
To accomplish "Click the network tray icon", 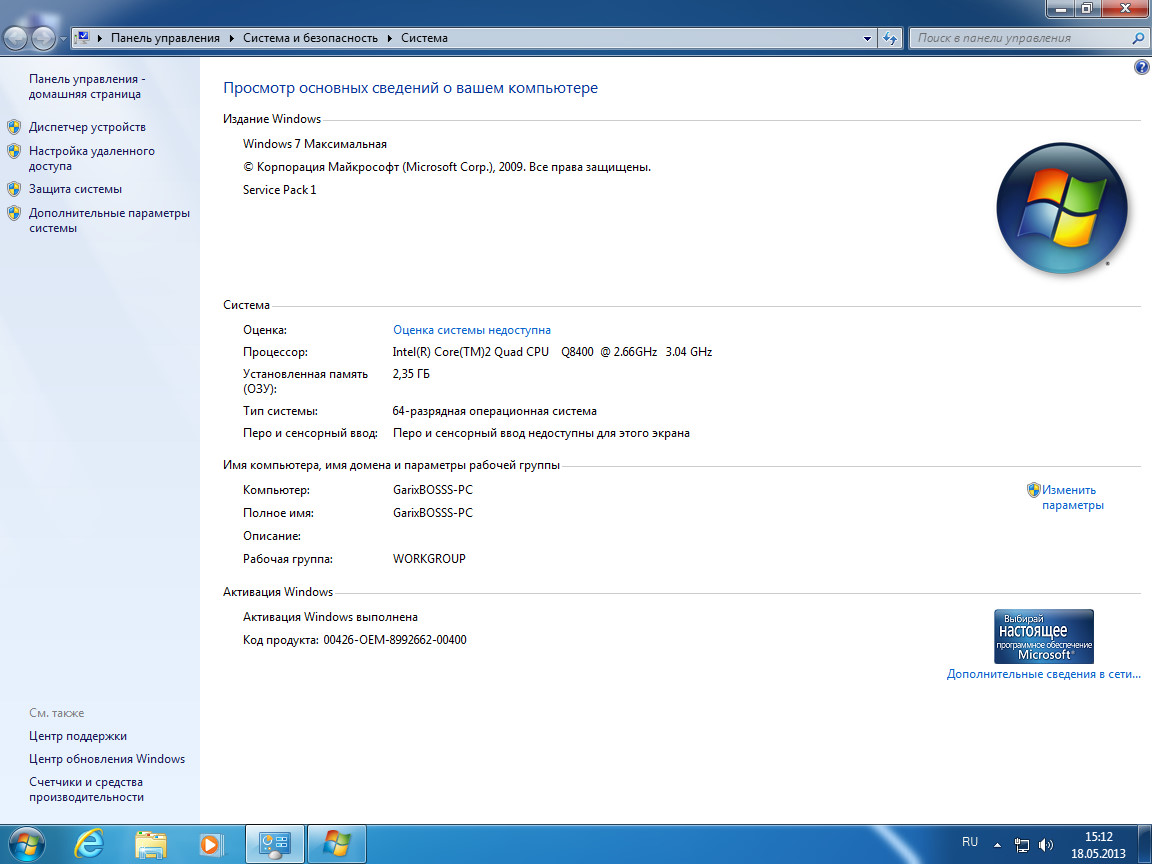I will pyautogui.click(x=1021, y=845).
